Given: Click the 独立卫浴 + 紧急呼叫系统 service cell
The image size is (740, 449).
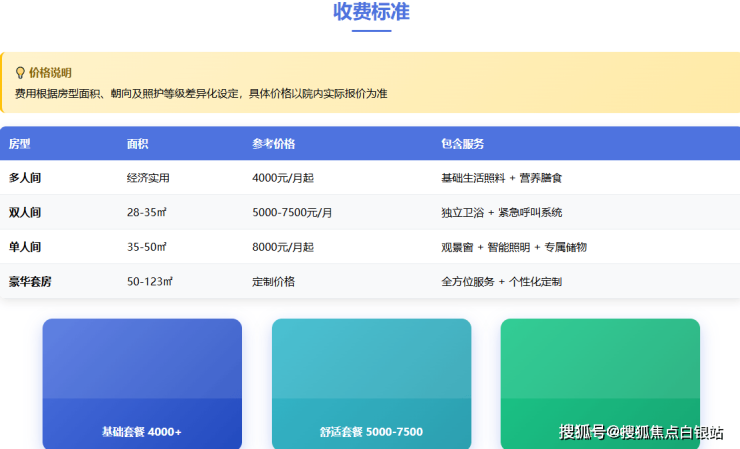Looking at the screenshot, I should click(x=501, y=213).
